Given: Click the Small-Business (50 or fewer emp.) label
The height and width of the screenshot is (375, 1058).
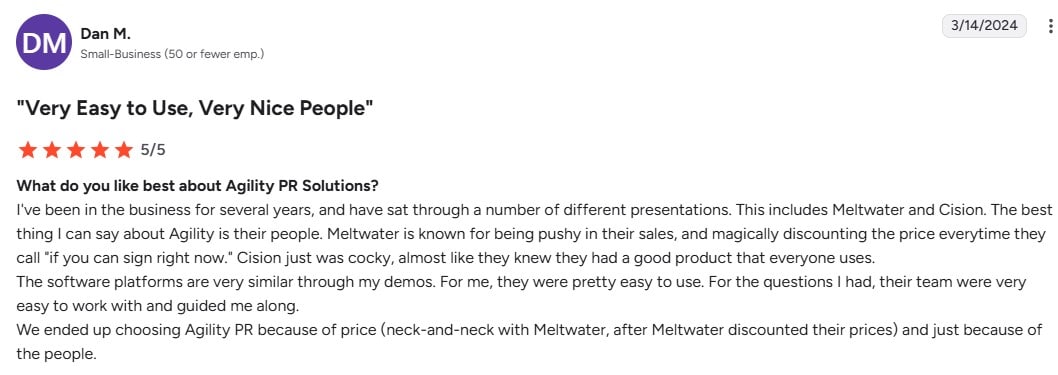Looking at the screenshot, I should pos(172,53).
